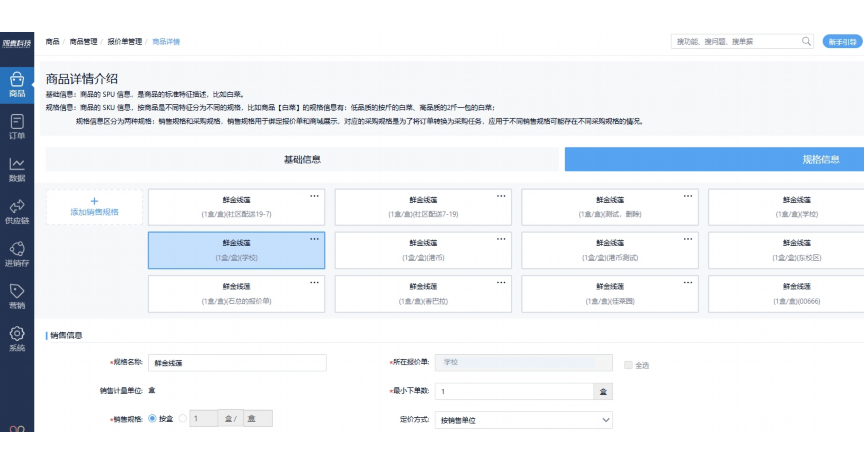Open more options on highlighted 学校 card
The image size is (864, 464).
[314, 239]
